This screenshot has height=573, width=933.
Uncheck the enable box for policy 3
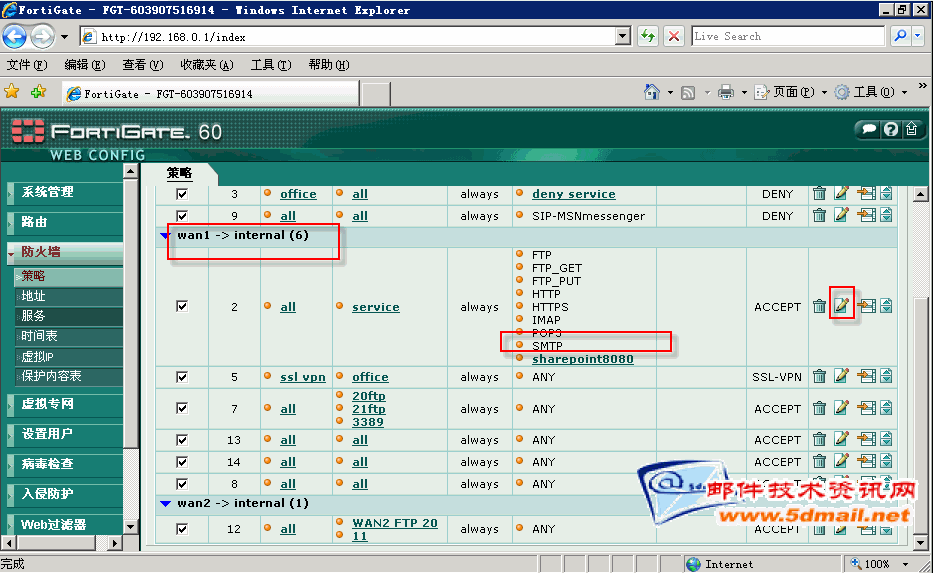pos(182,194)
